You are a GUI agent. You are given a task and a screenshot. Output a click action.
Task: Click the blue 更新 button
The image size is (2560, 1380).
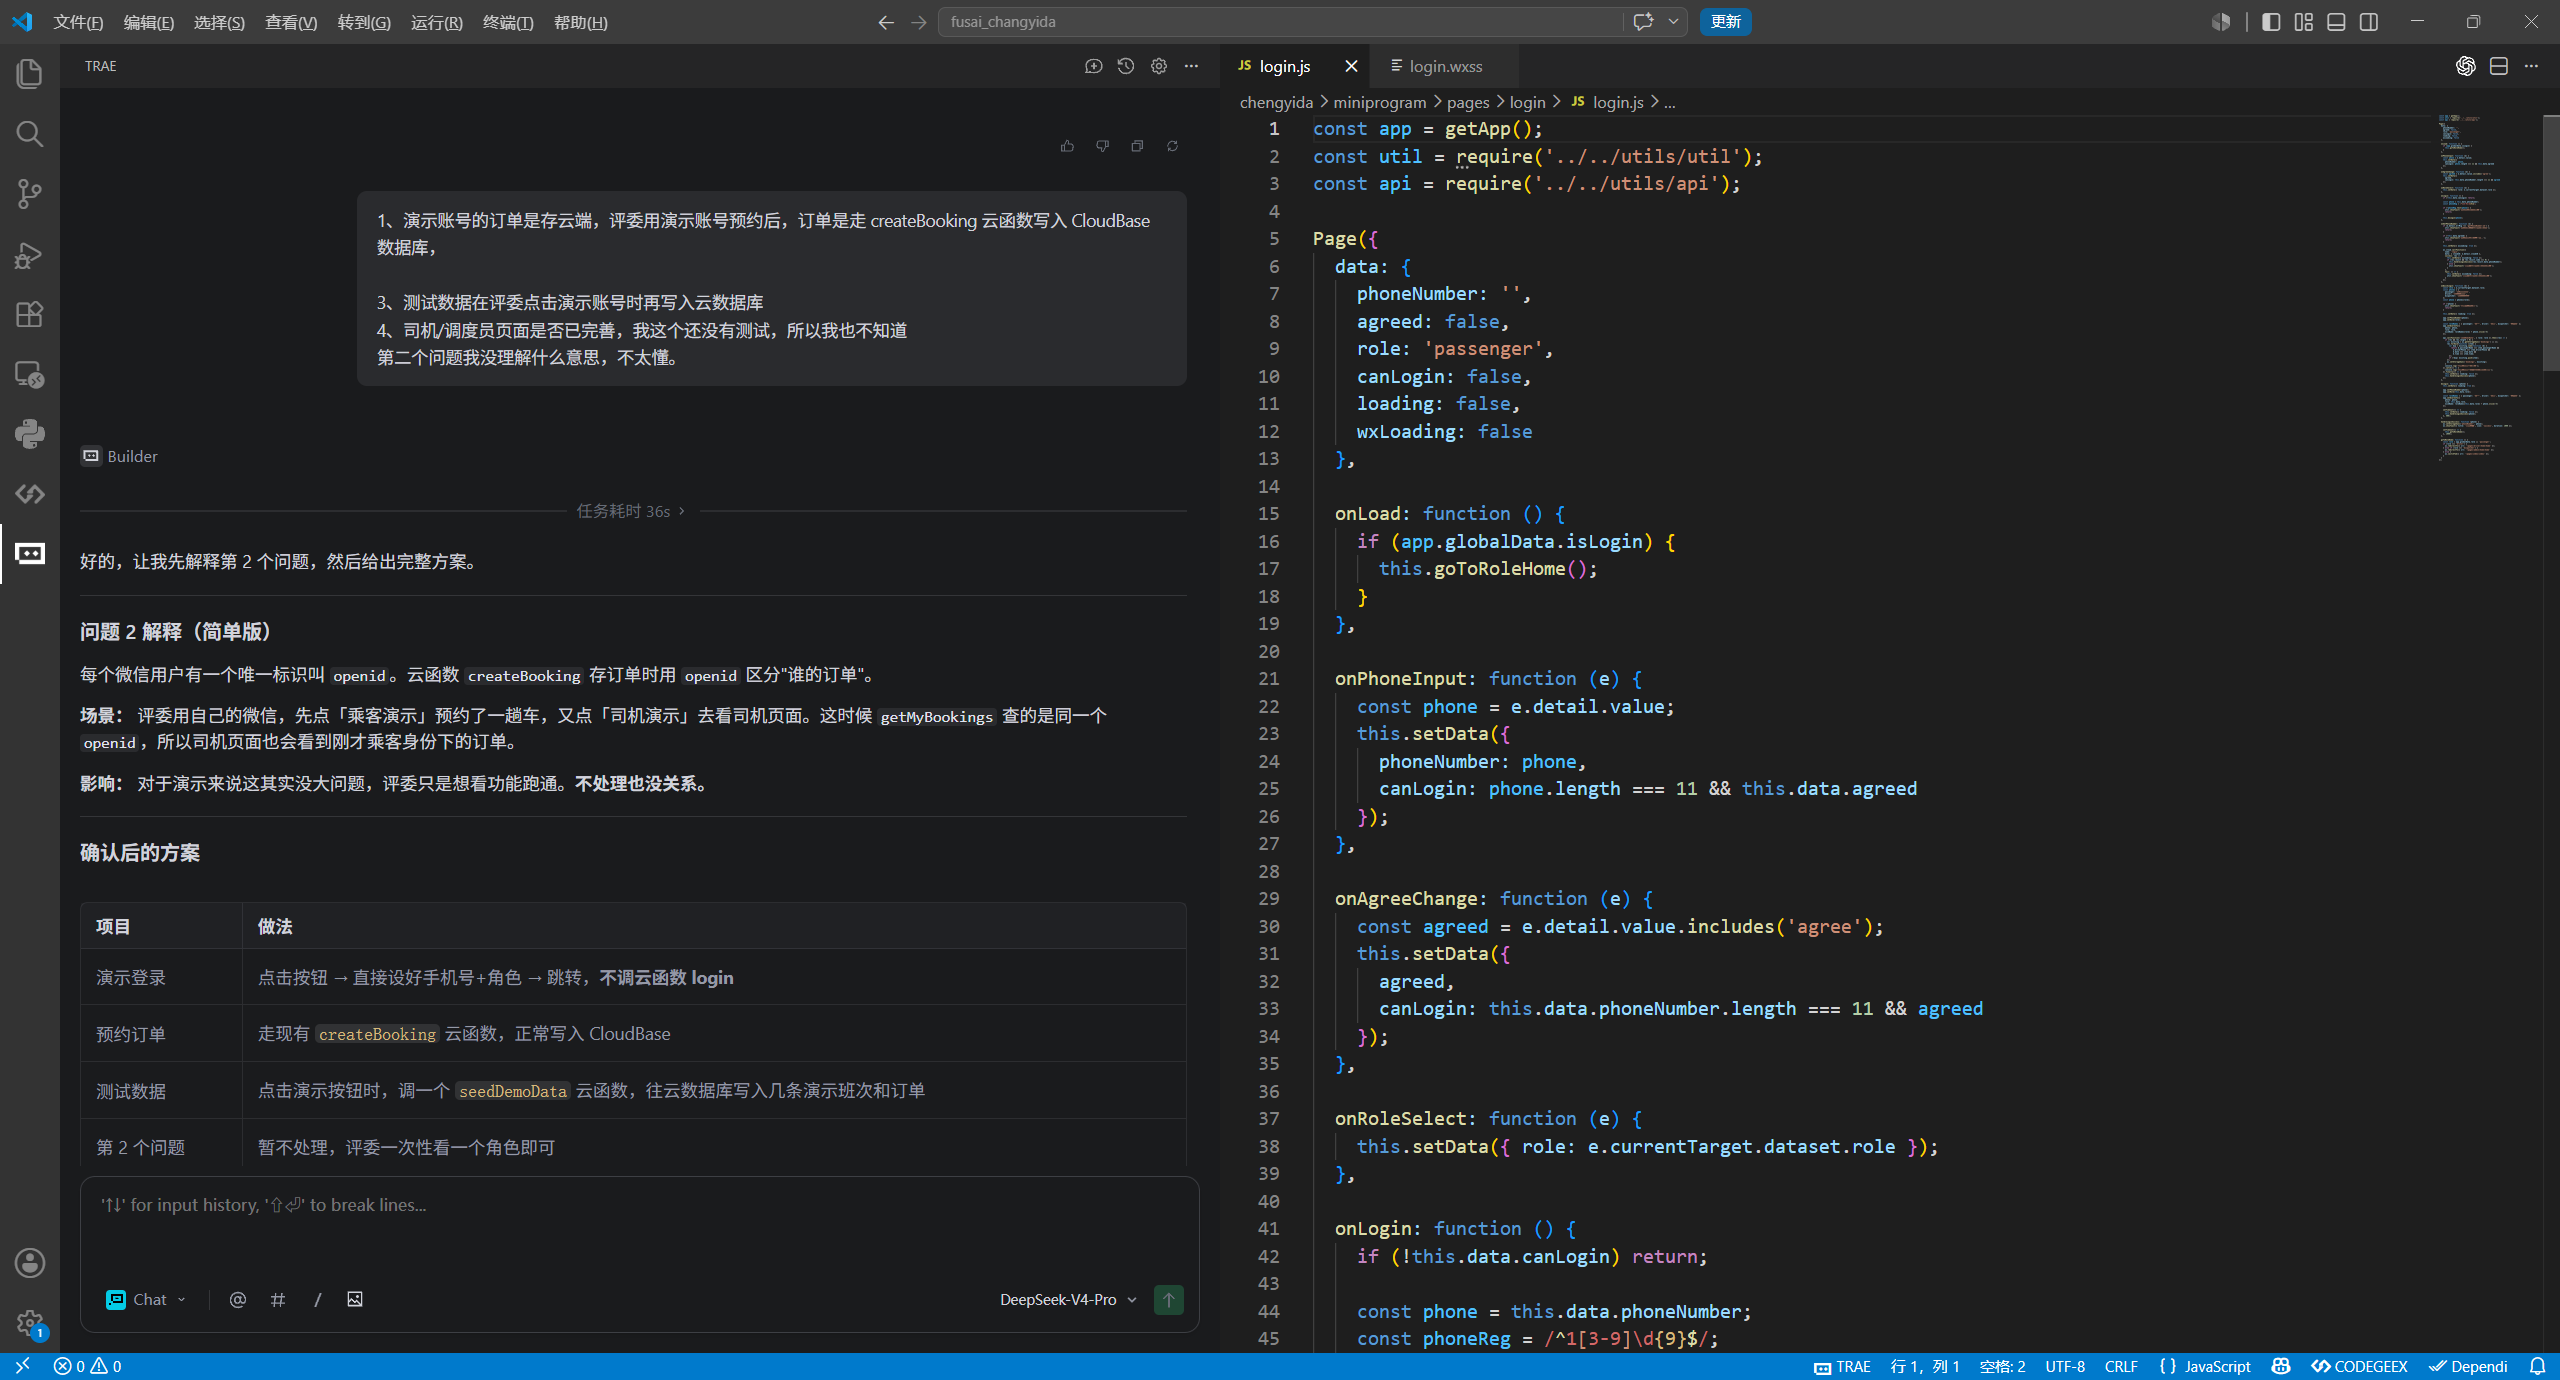click(x=1725, y=22)
